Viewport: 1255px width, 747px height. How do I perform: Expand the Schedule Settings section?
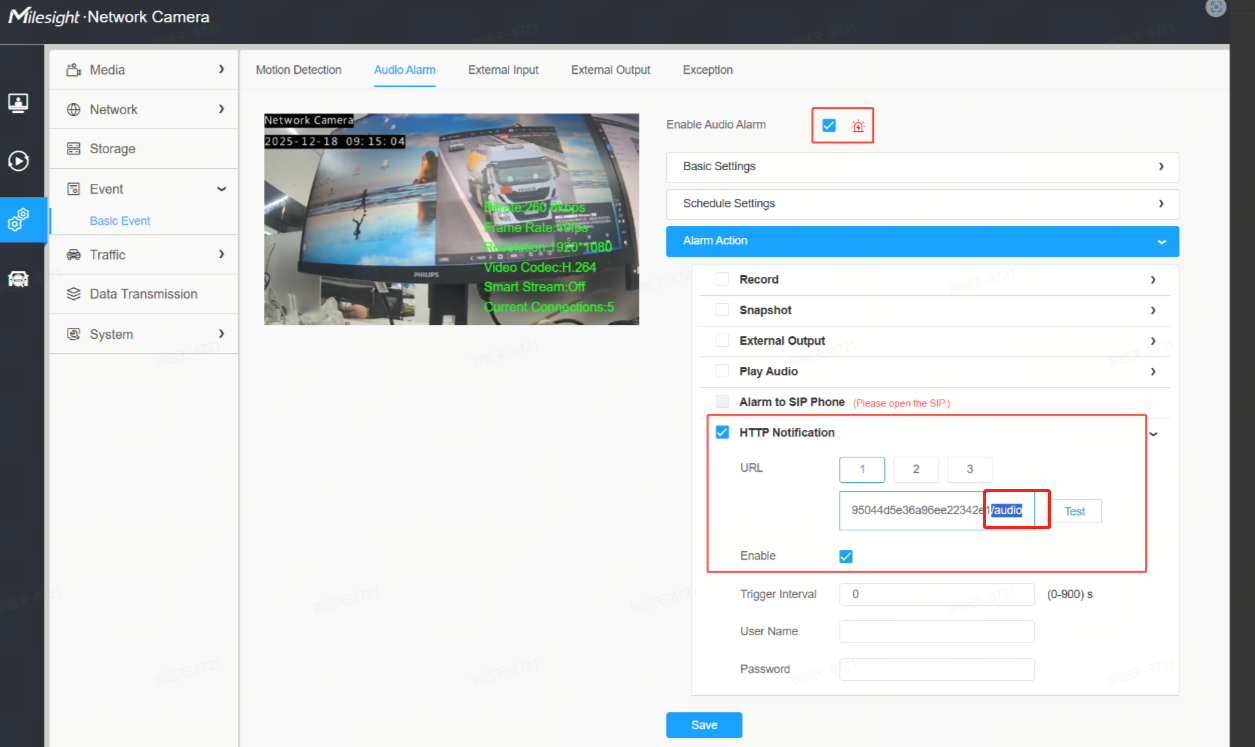click(923, 204)
